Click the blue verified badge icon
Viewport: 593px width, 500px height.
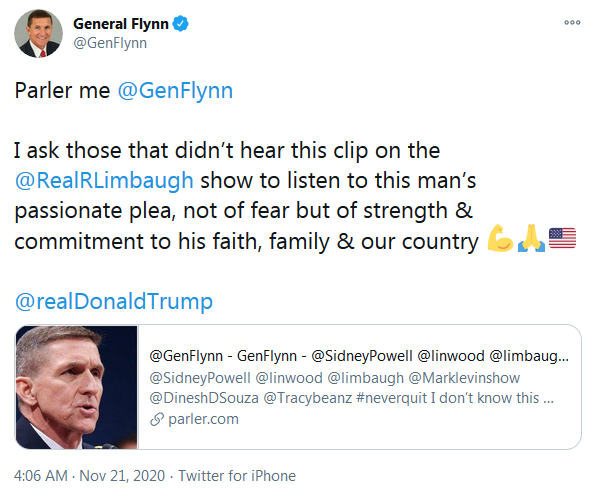180,24
